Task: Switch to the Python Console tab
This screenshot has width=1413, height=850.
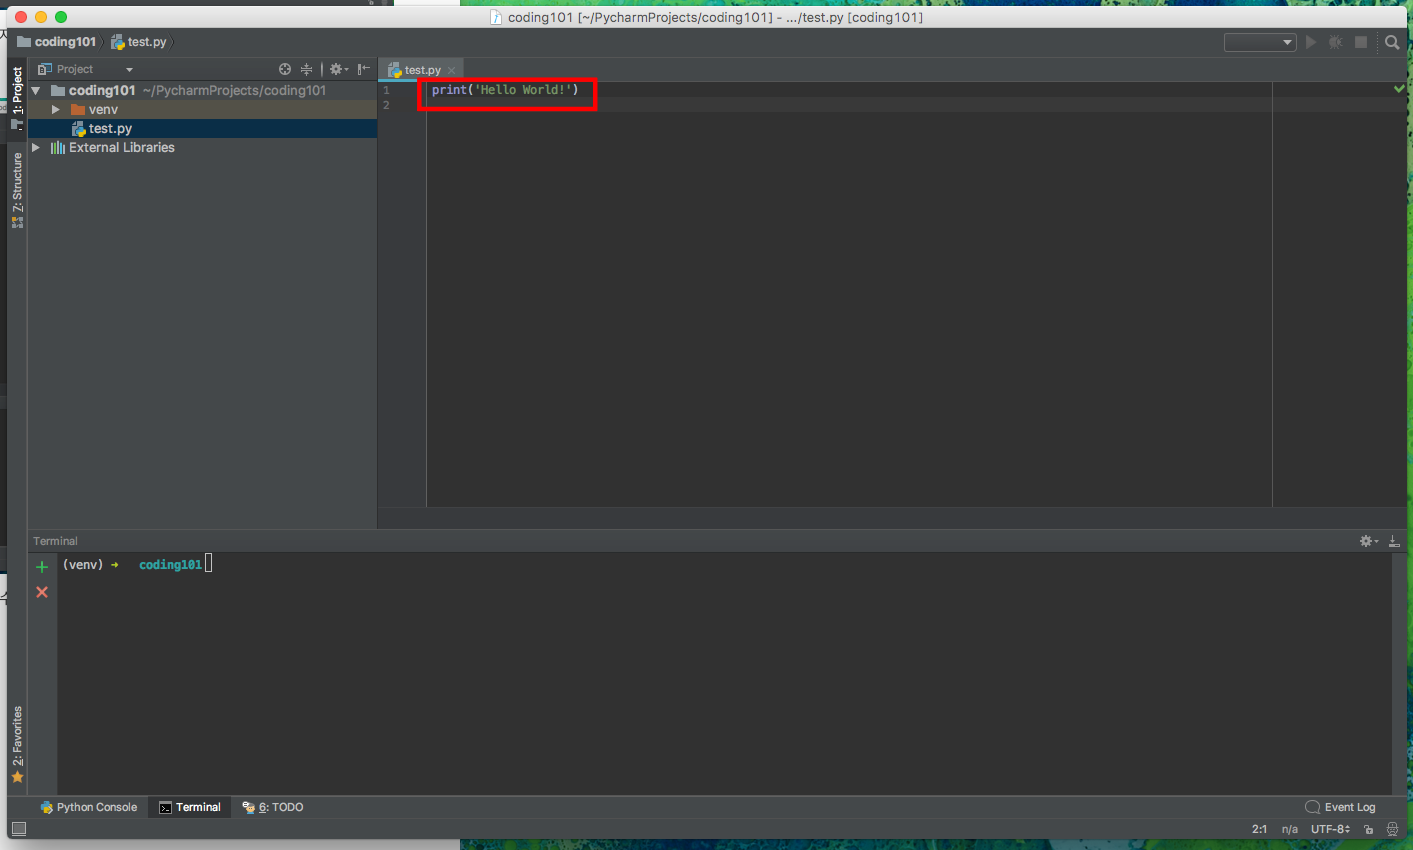Action: (x=88, y=807)
